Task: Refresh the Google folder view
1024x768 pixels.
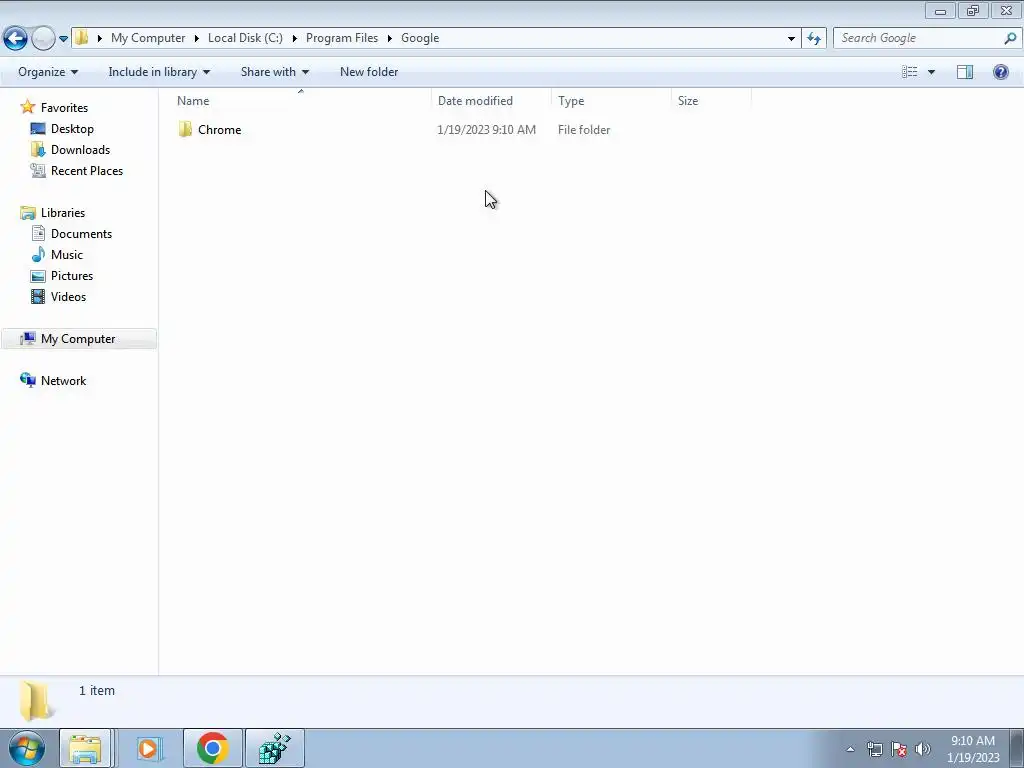Action: [814, 39]
